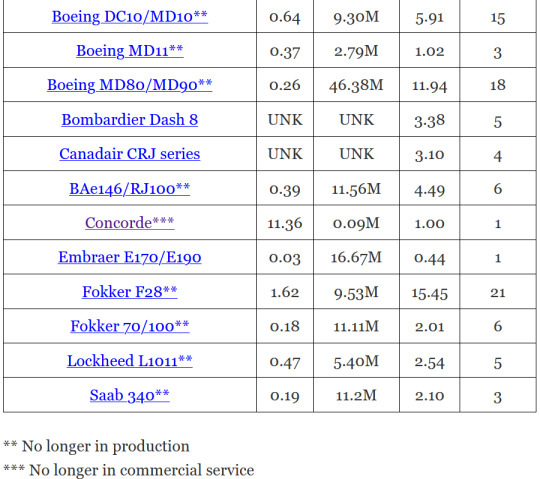
Task: Click the Canadair CRJ series link
Action: [x=129, y=154]
